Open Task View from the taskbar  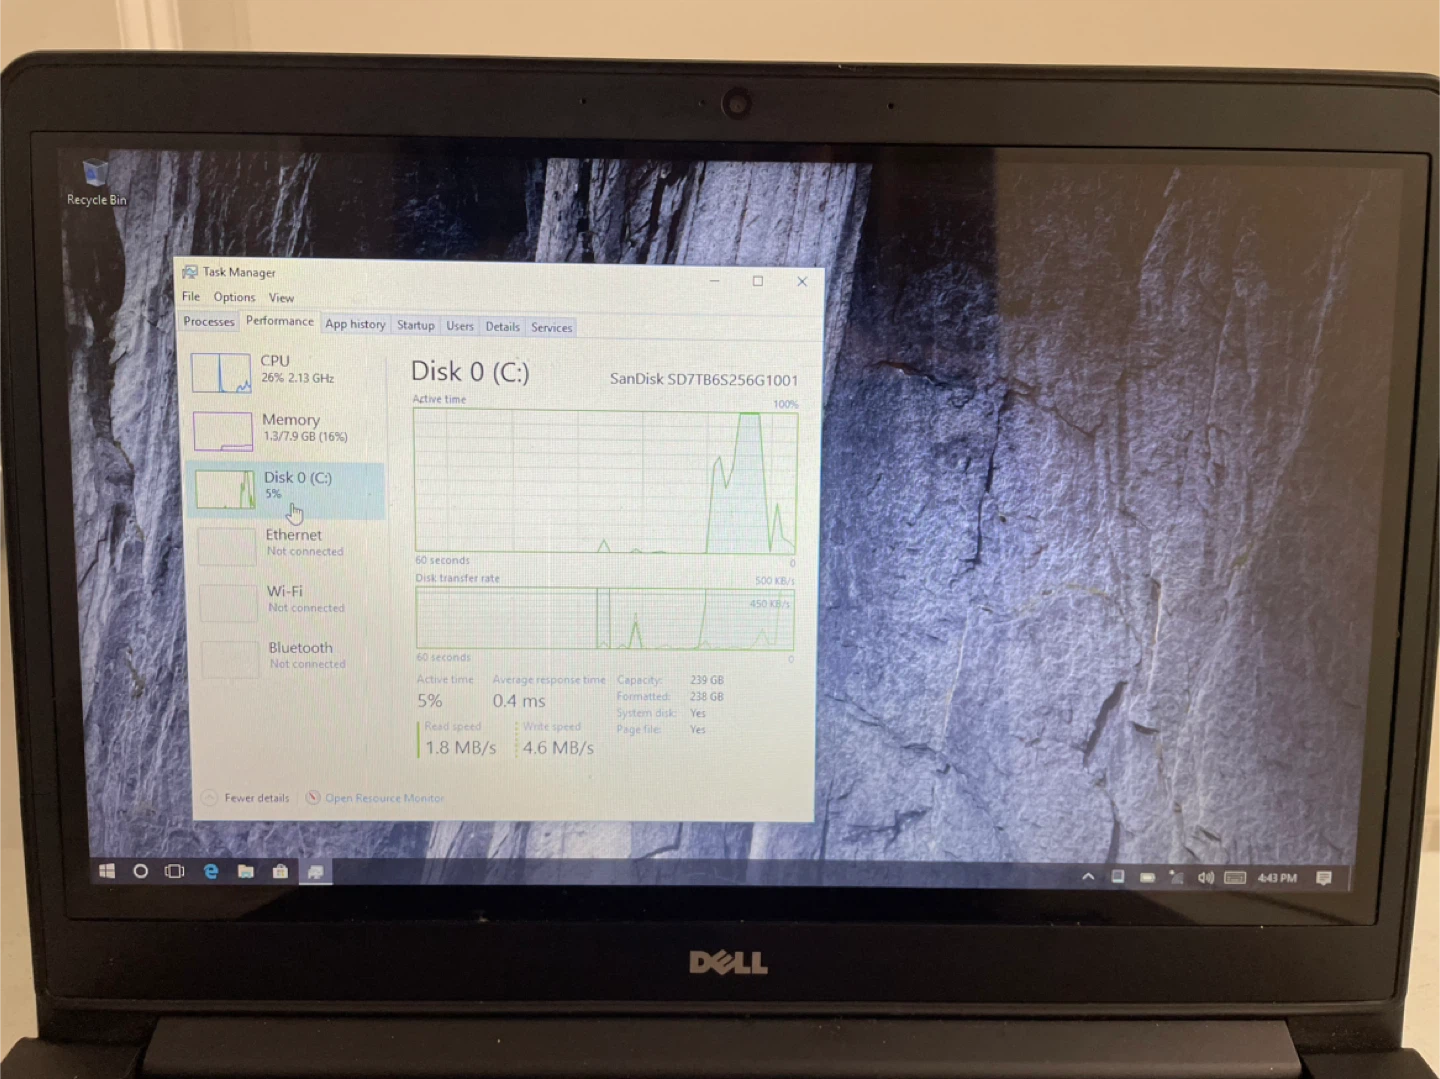tap(175, 871)
